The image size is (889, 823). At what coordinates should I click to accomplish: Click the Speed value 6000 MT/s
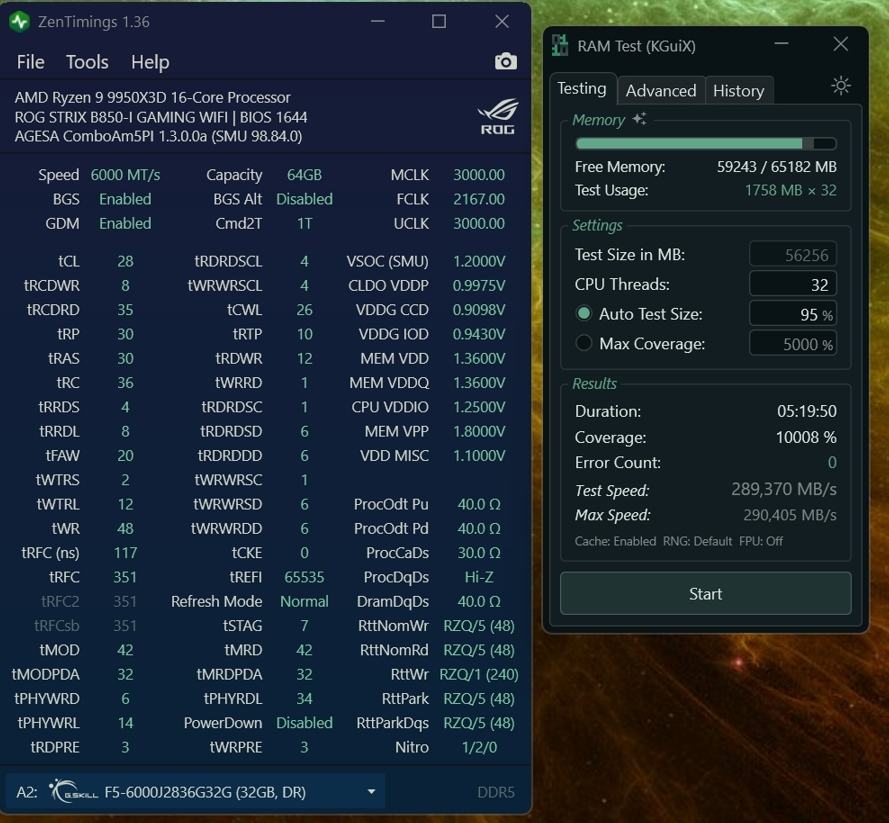(125, 175)
